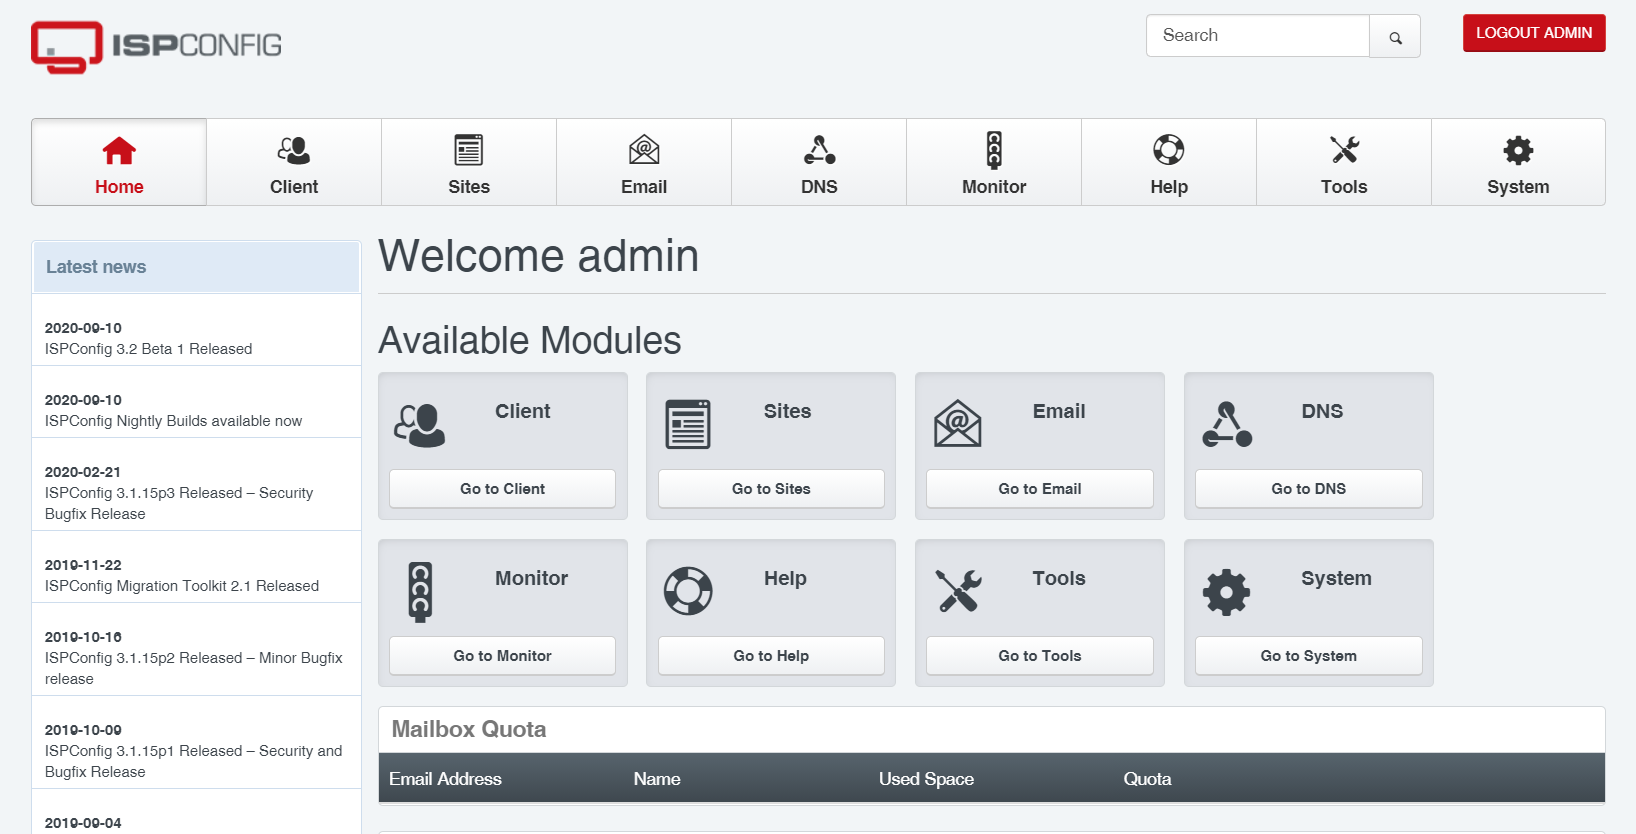
Task: Open news 'ISPConfig 3.1.15p1 Released – Security and Bugfix'
Action: coord(194,761)
